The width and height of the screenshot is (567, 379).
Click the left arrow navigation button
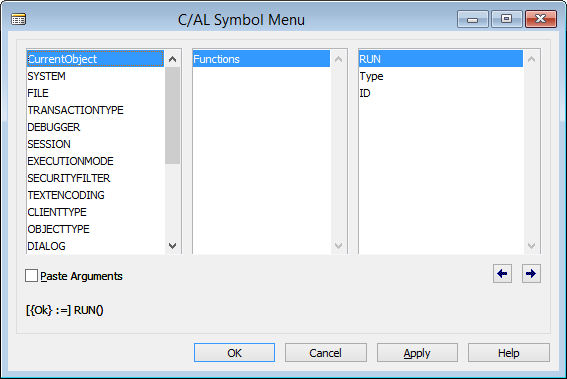point(502,274)
